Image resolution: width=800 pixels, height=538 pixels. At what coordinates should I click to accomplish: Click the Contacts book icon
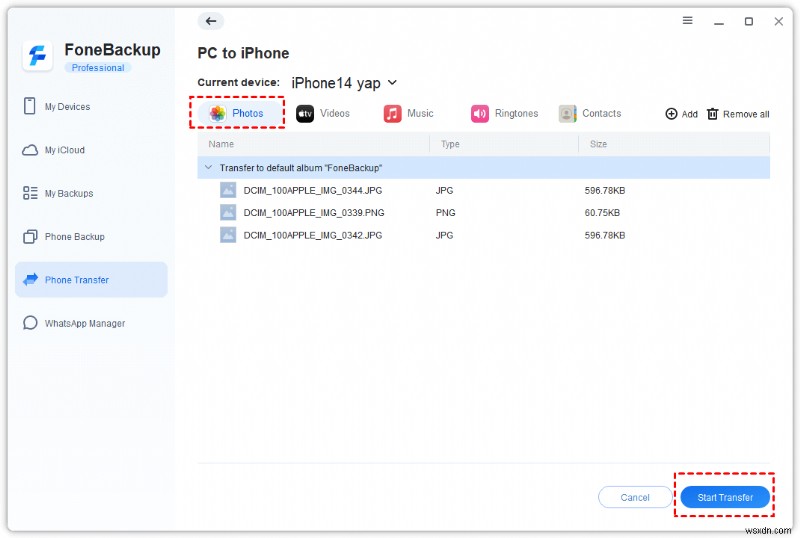tap(567, 113)
